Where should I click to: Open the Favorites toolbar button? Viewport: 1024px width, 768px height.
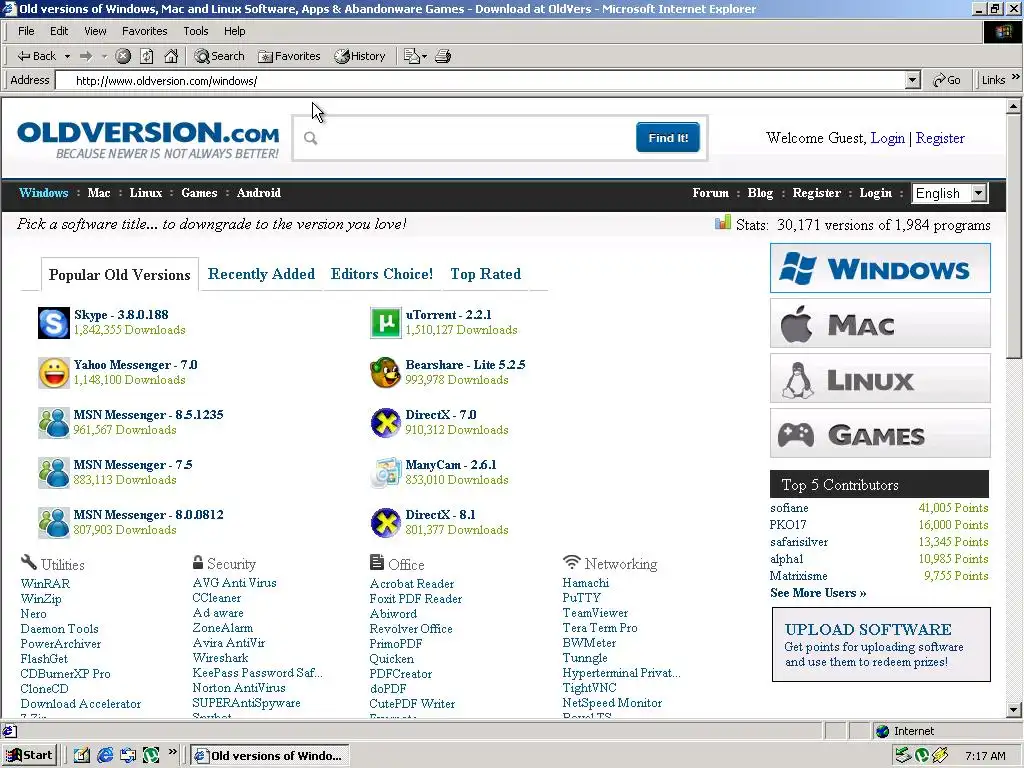point(289,56)
